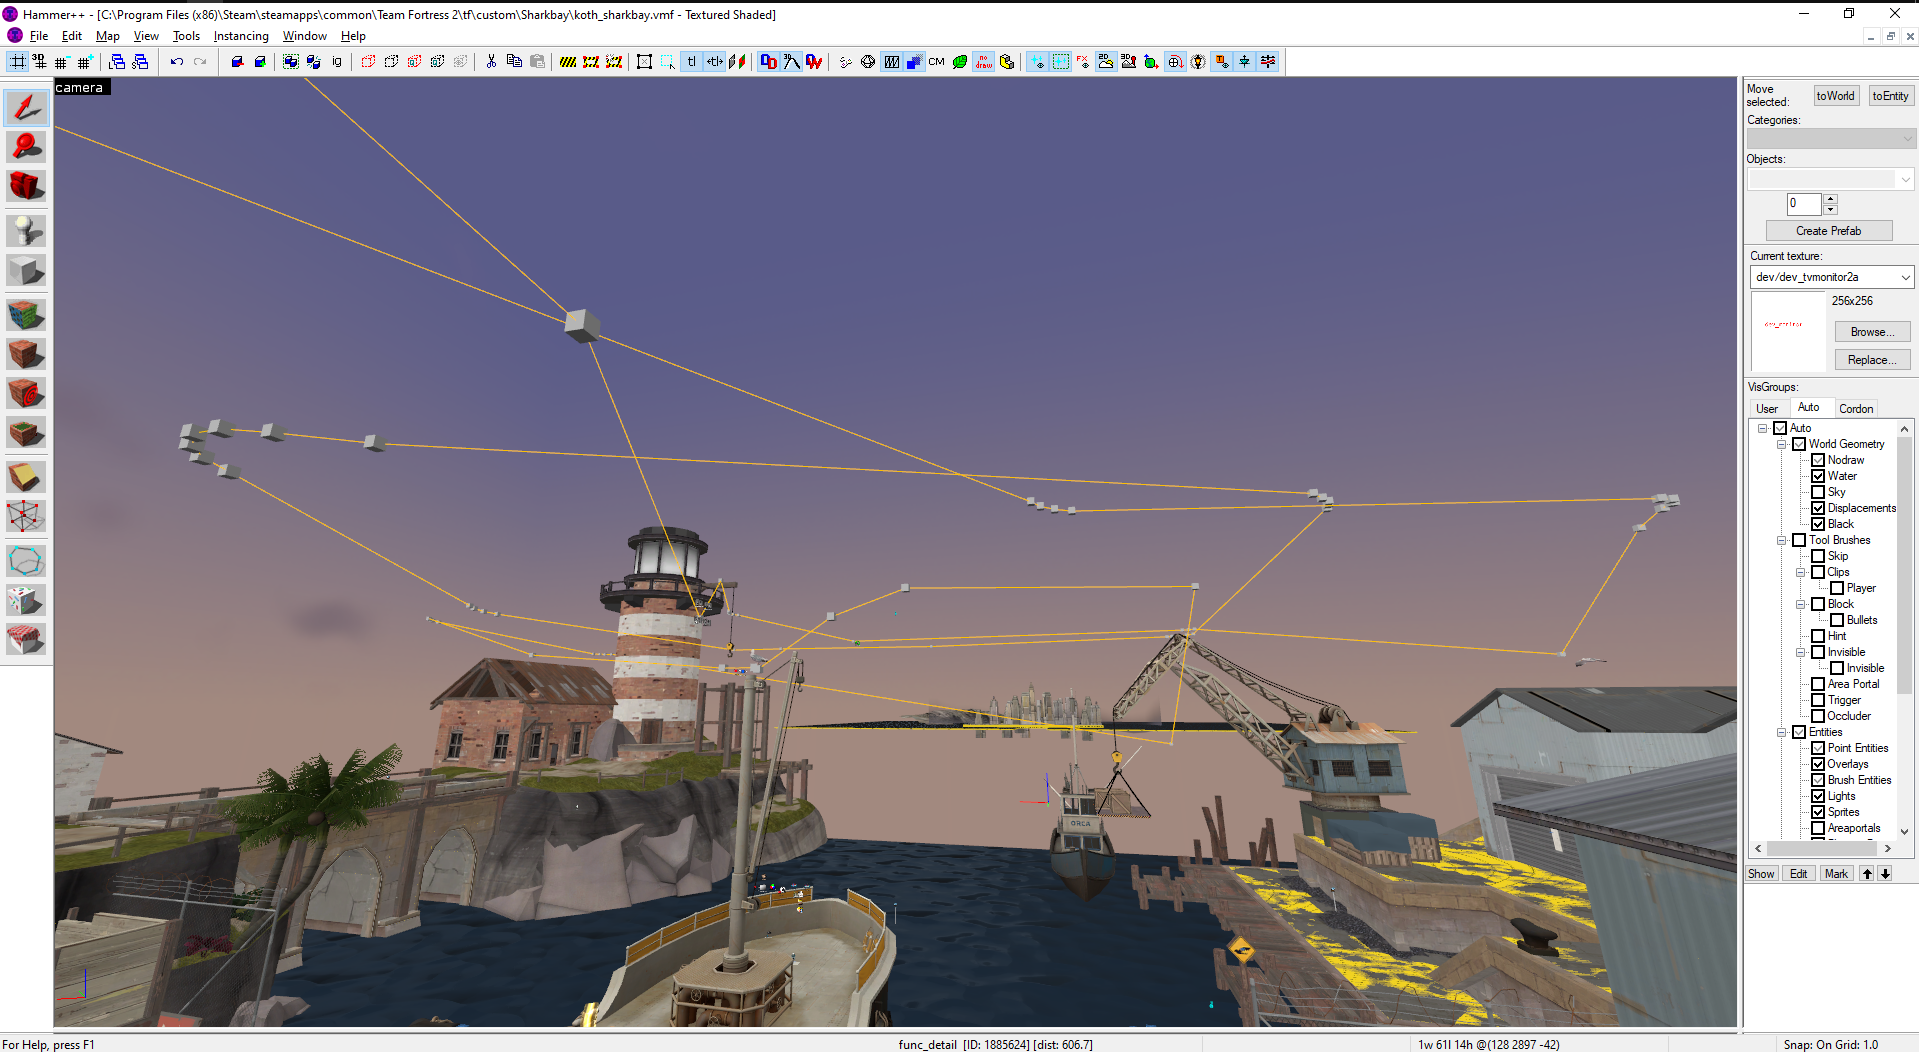Click the Undo arrow in toolbar

pyautogui.click(x=177, y=62)
